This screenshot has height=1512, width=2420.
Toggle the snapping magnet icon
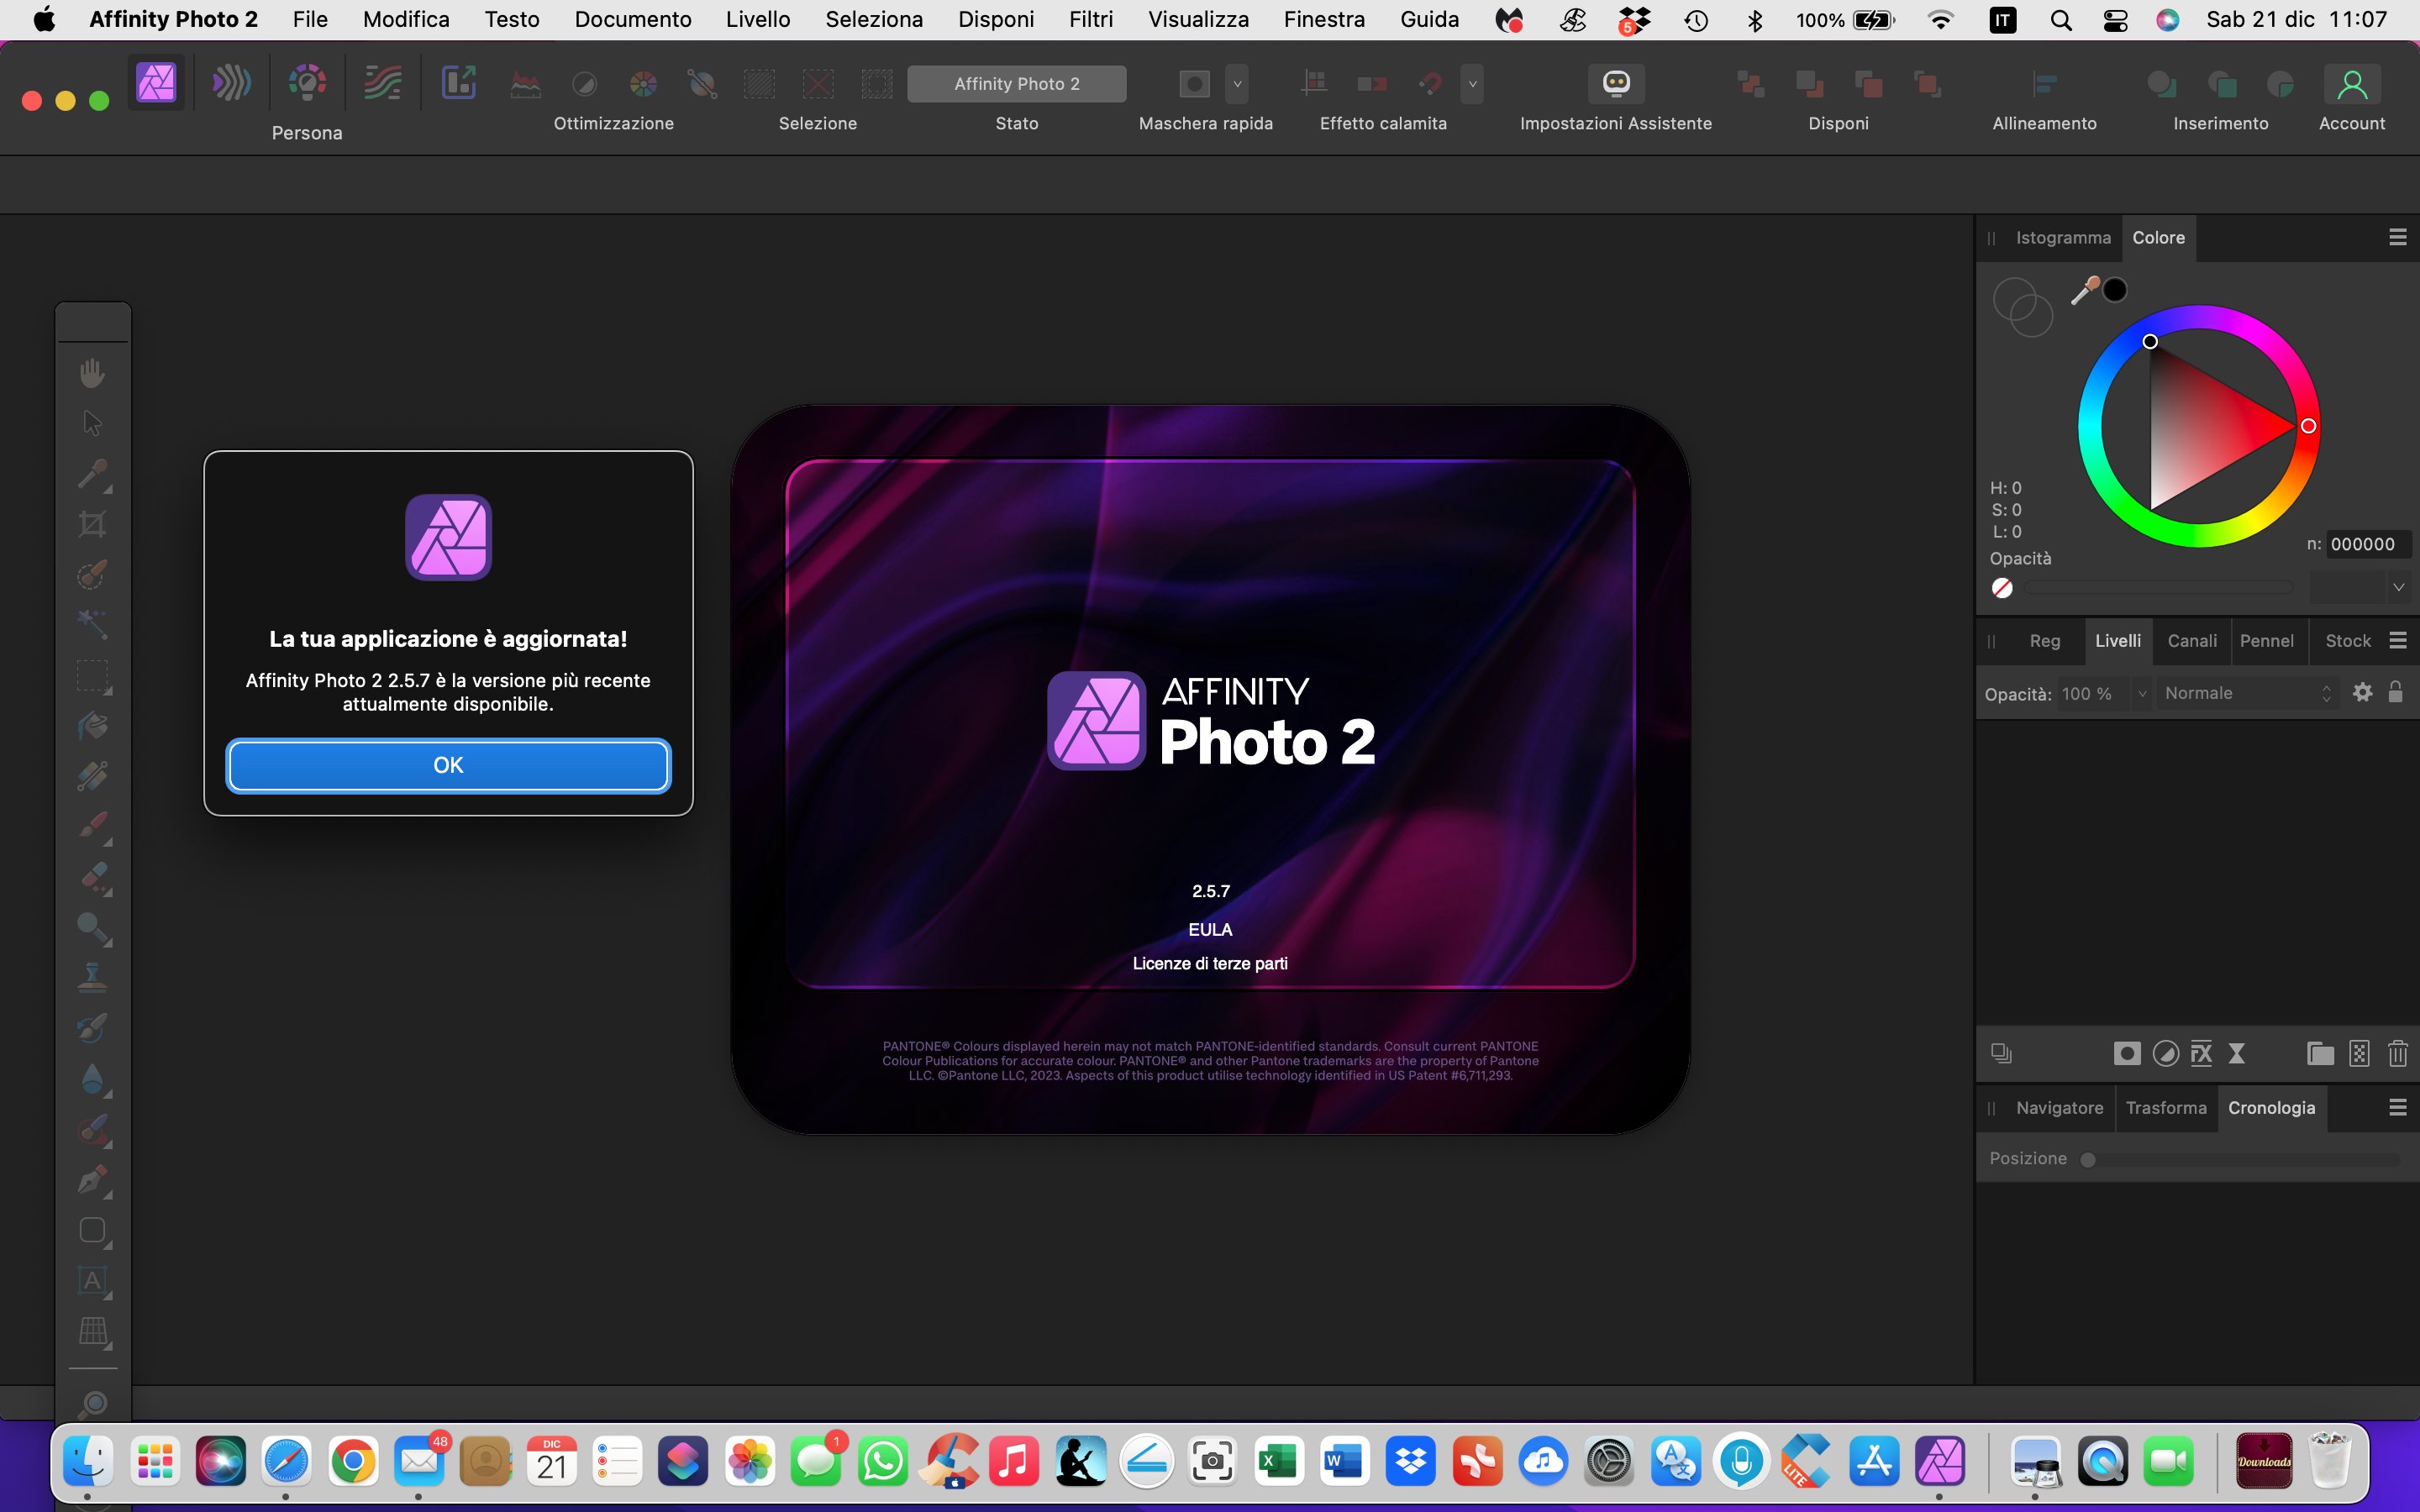pyautogui.click(x=1430, y=84)
